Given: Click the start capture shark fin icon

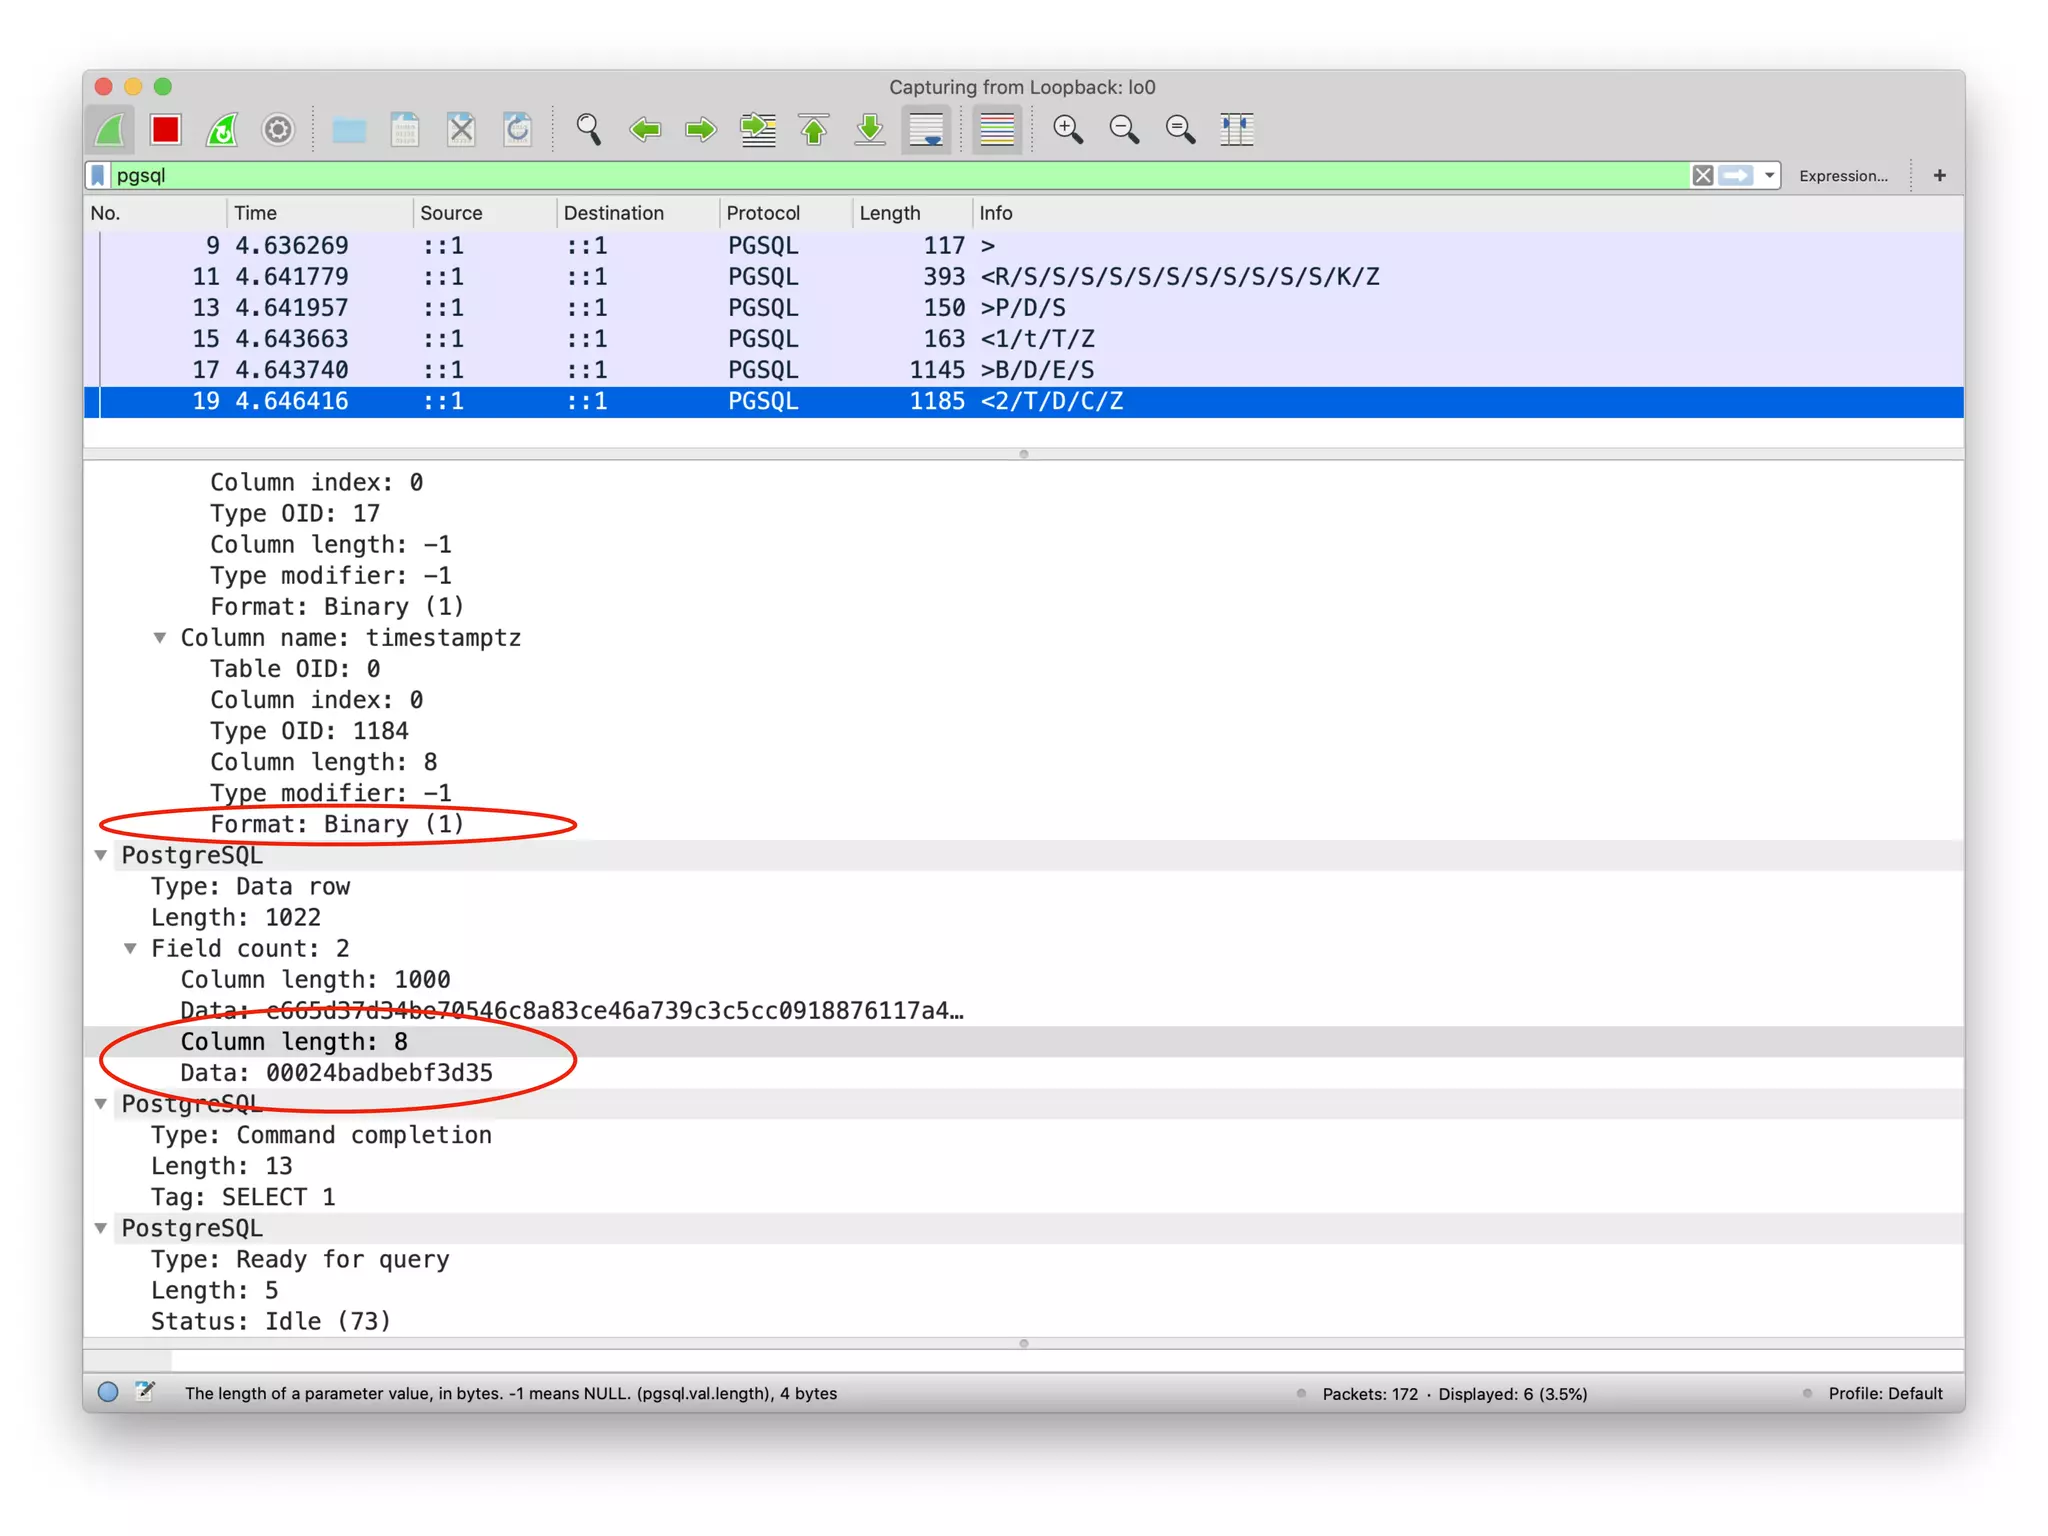Looking at the screenshot, I should 111,130.
